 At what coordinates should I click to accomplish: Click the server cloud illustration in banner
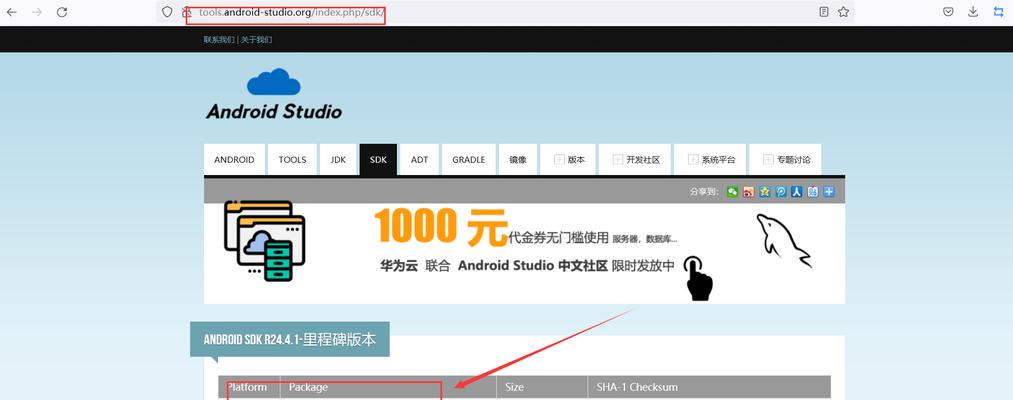click(x=264, y=240)
